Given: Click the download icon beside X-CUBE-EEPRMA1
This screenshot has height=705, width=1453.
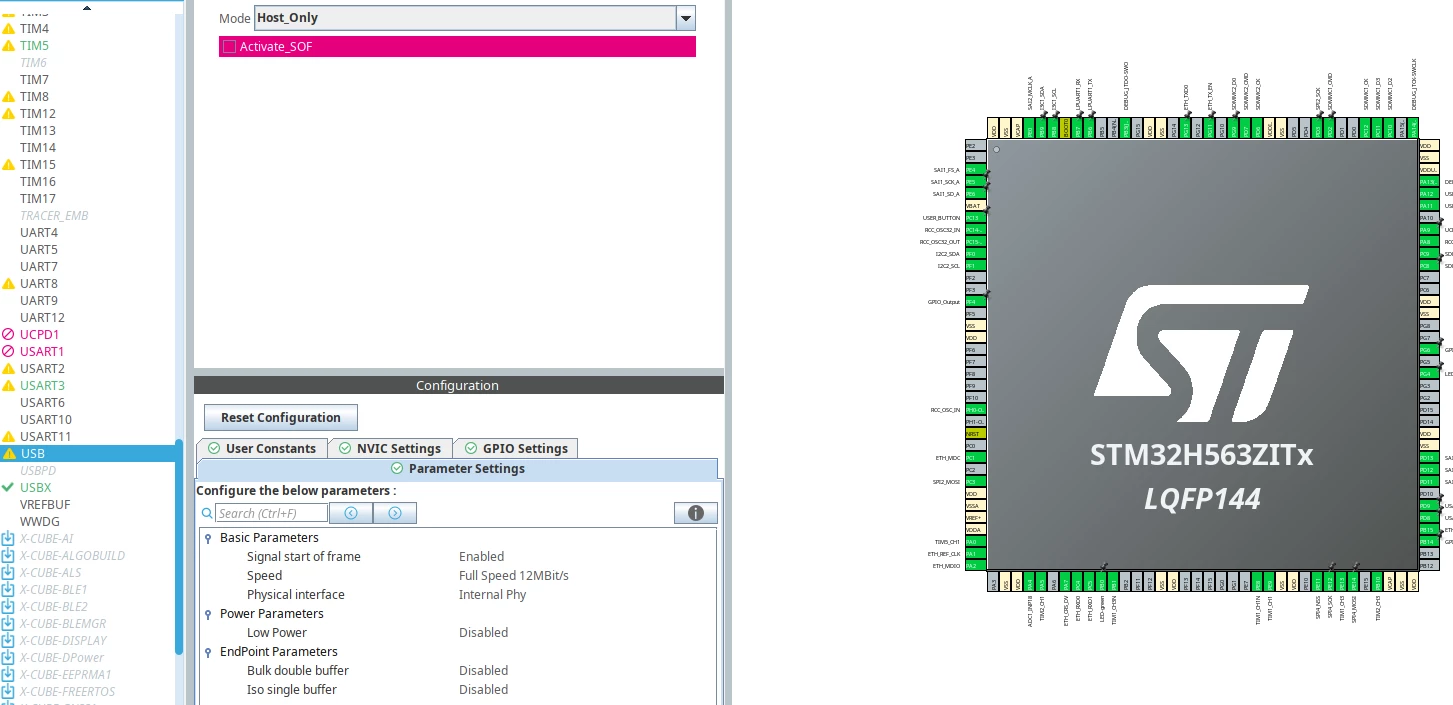Looking at the screenshot, I should point(9,675).
